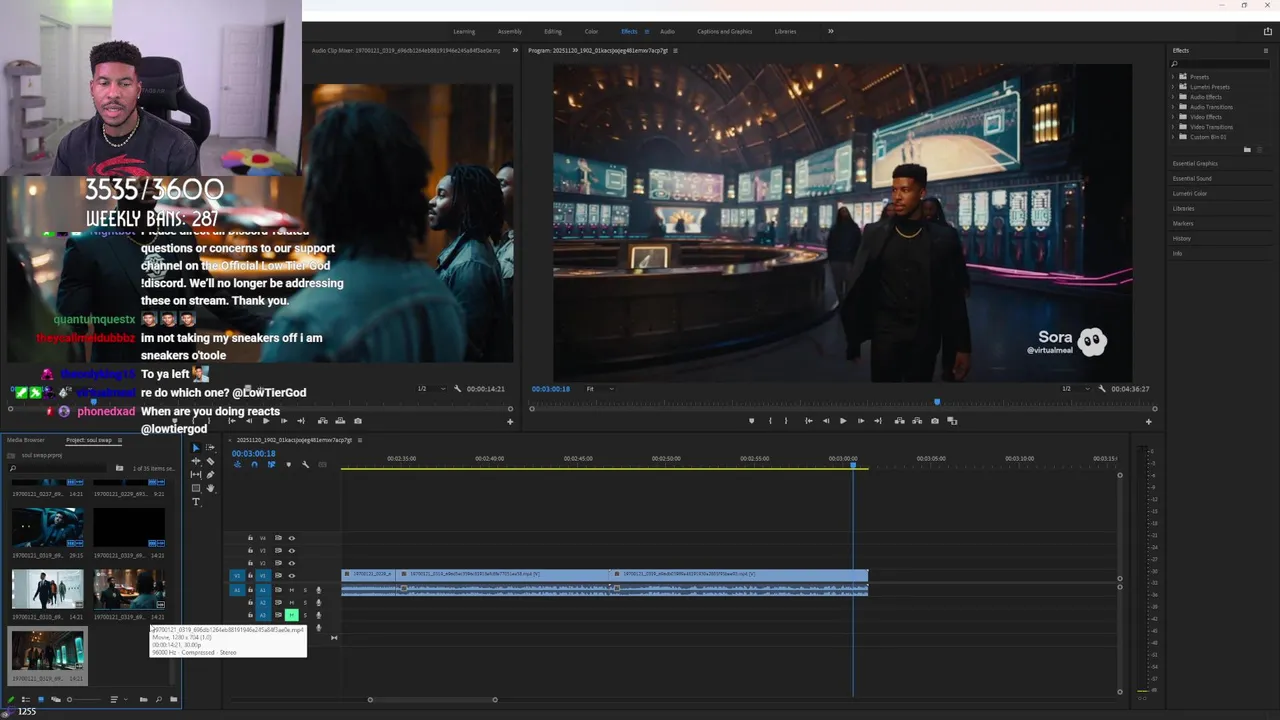Step forward one frame in Program monitor
1280x720 pixels.
[860, 421]
